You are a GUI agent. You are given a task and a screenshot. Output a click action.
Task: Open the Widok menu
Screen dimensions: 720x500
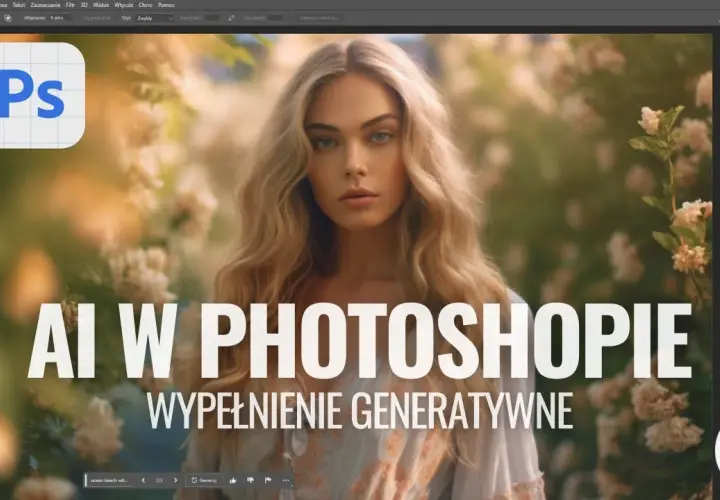coord(101,5)
